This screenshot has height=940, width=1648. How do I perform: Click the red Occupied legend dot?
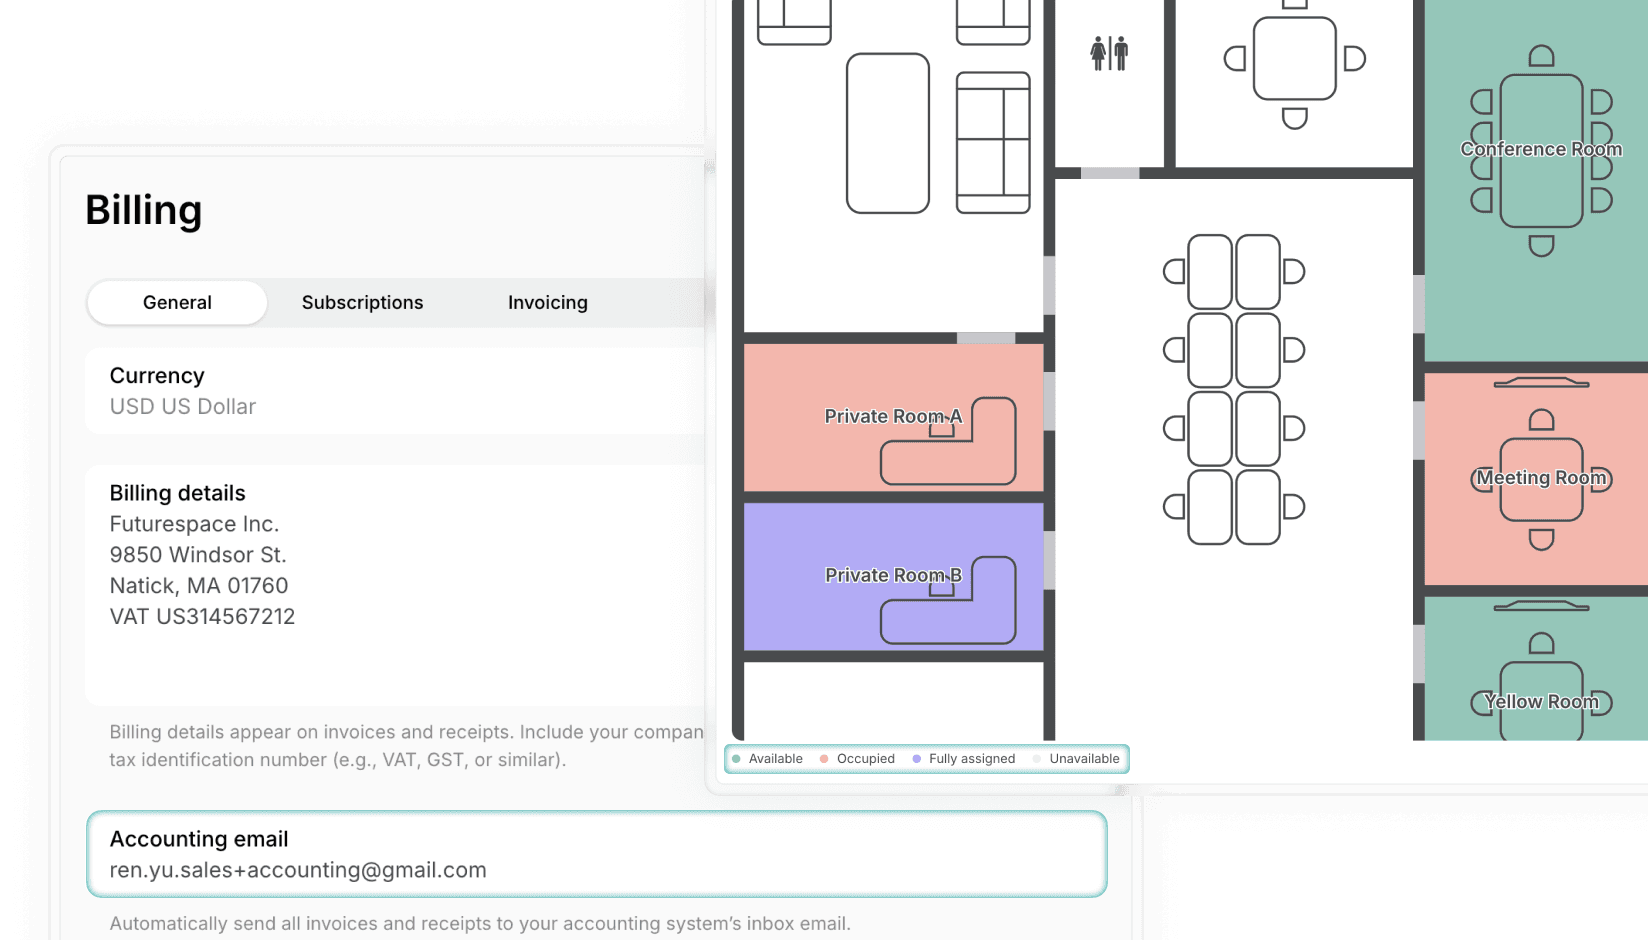click(x=824, y=759)
